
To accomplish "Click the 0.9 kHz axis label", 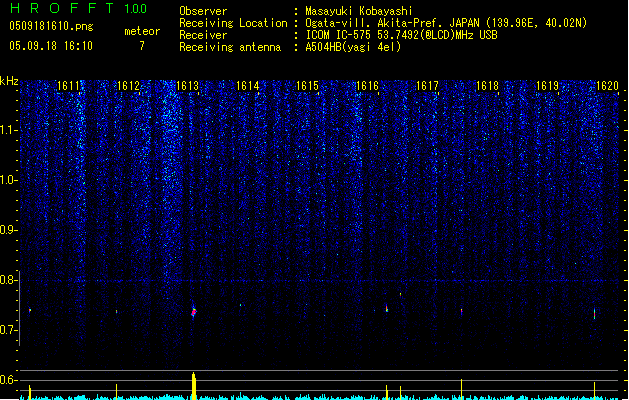I will (8, 230).
